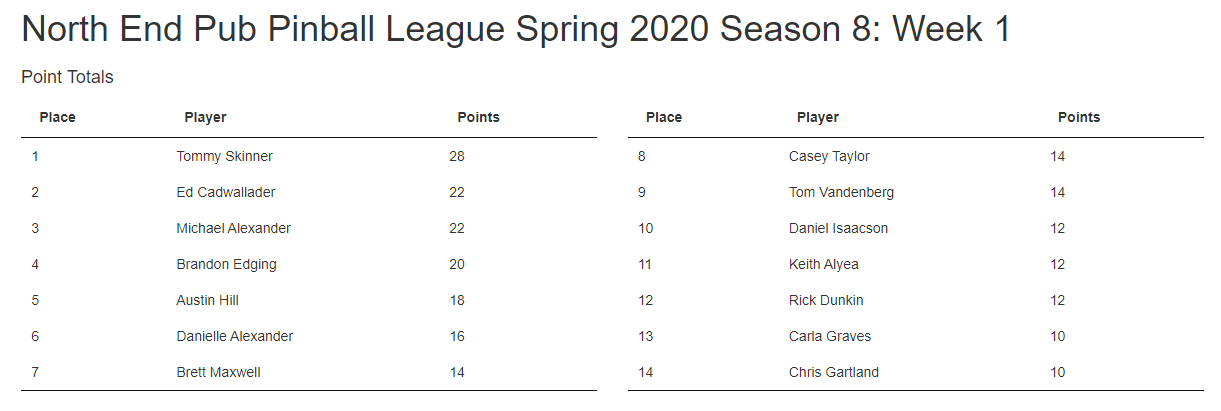Click on Austin Hill's name
The height and width of the screenshot is (411, 1221).
pos(207,300)
